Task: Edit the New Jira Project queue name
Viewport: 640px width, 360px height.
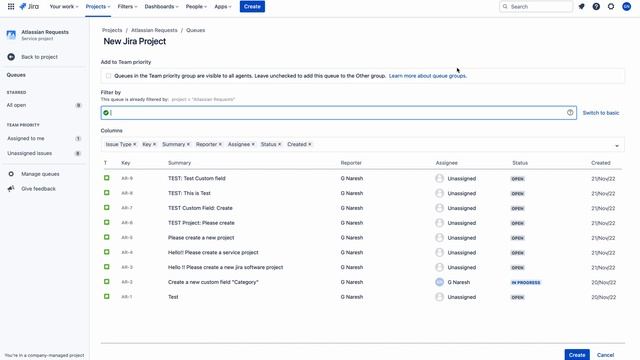Action: coord(135,41)
